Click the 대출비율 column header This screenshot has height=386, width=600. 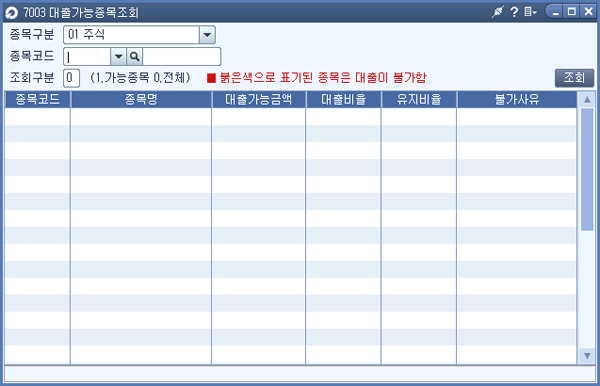pos(343,99)
